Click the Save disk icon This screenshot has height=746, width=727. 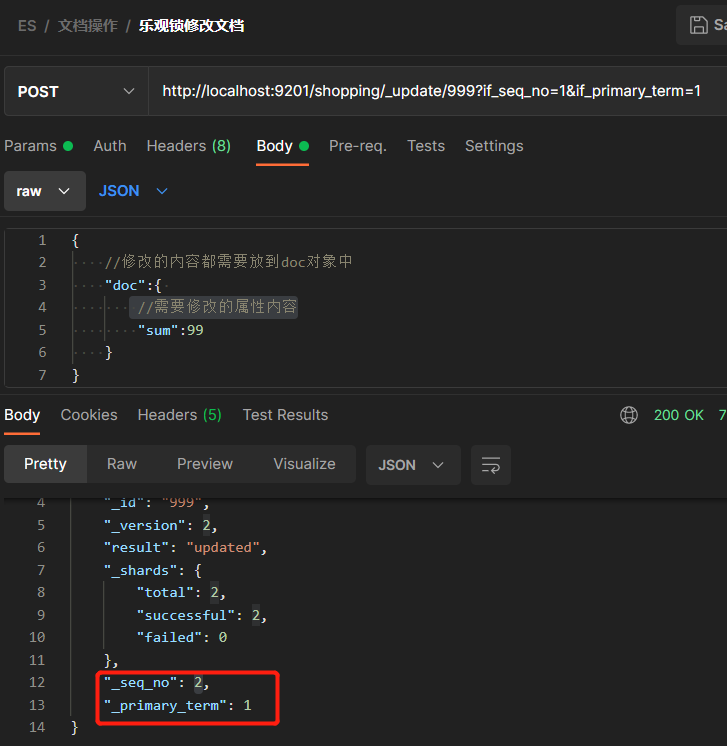[x=698, y=25]
